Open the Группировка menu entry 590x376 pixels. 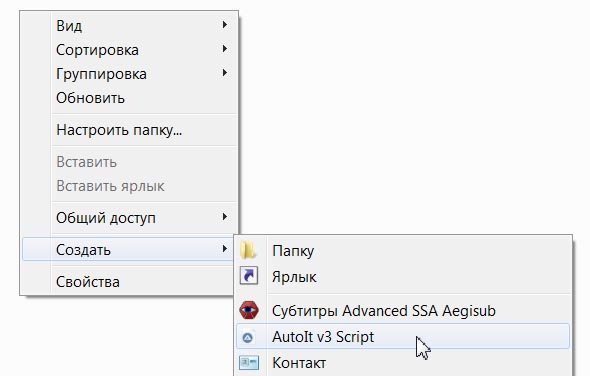pos(129,74)
